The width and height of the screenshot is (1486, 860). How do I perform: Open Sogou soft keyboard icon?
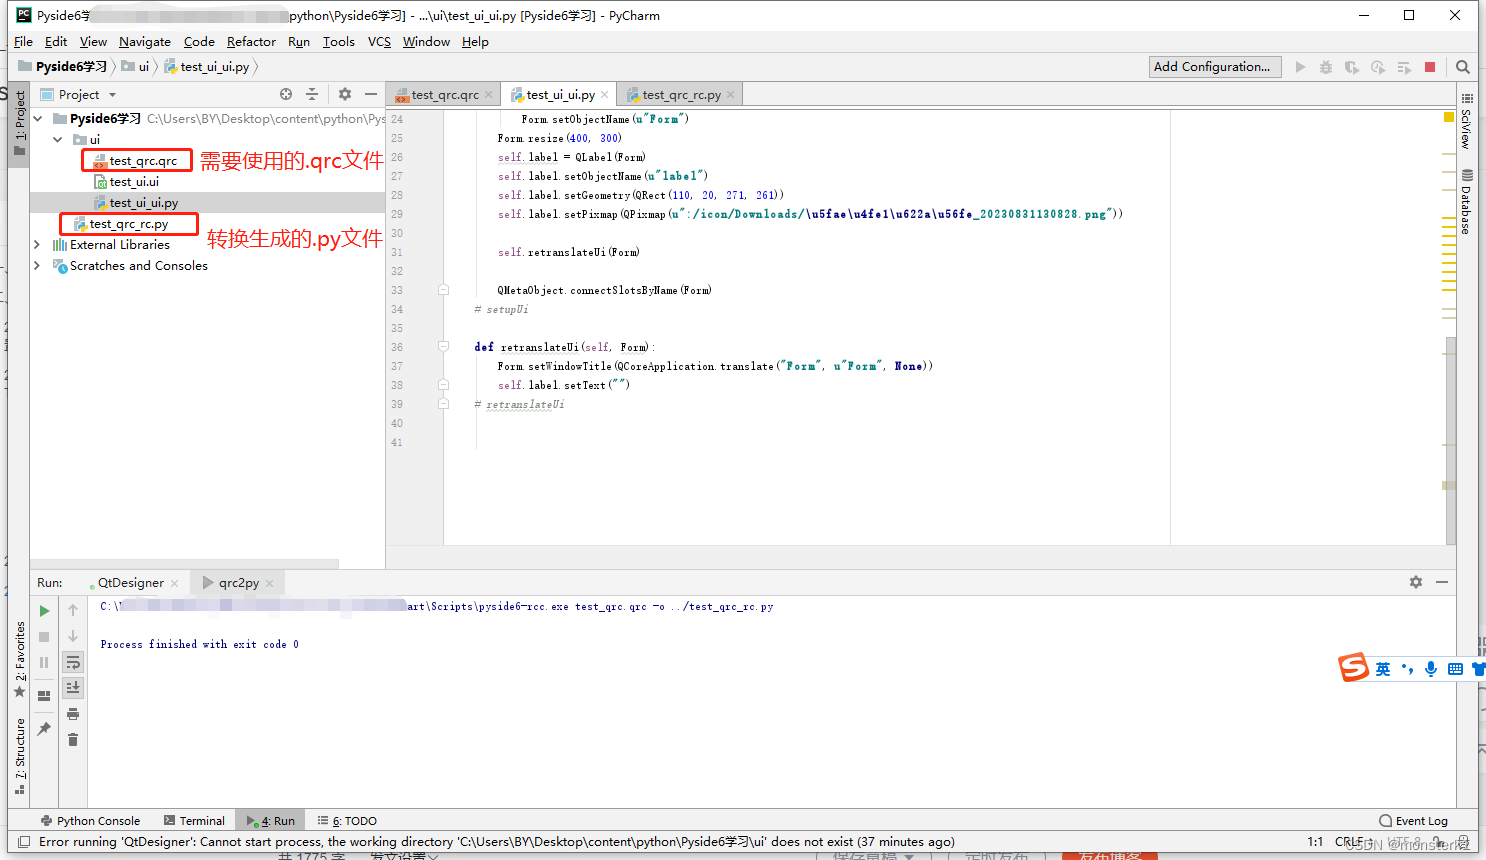tap(1455, 669)
